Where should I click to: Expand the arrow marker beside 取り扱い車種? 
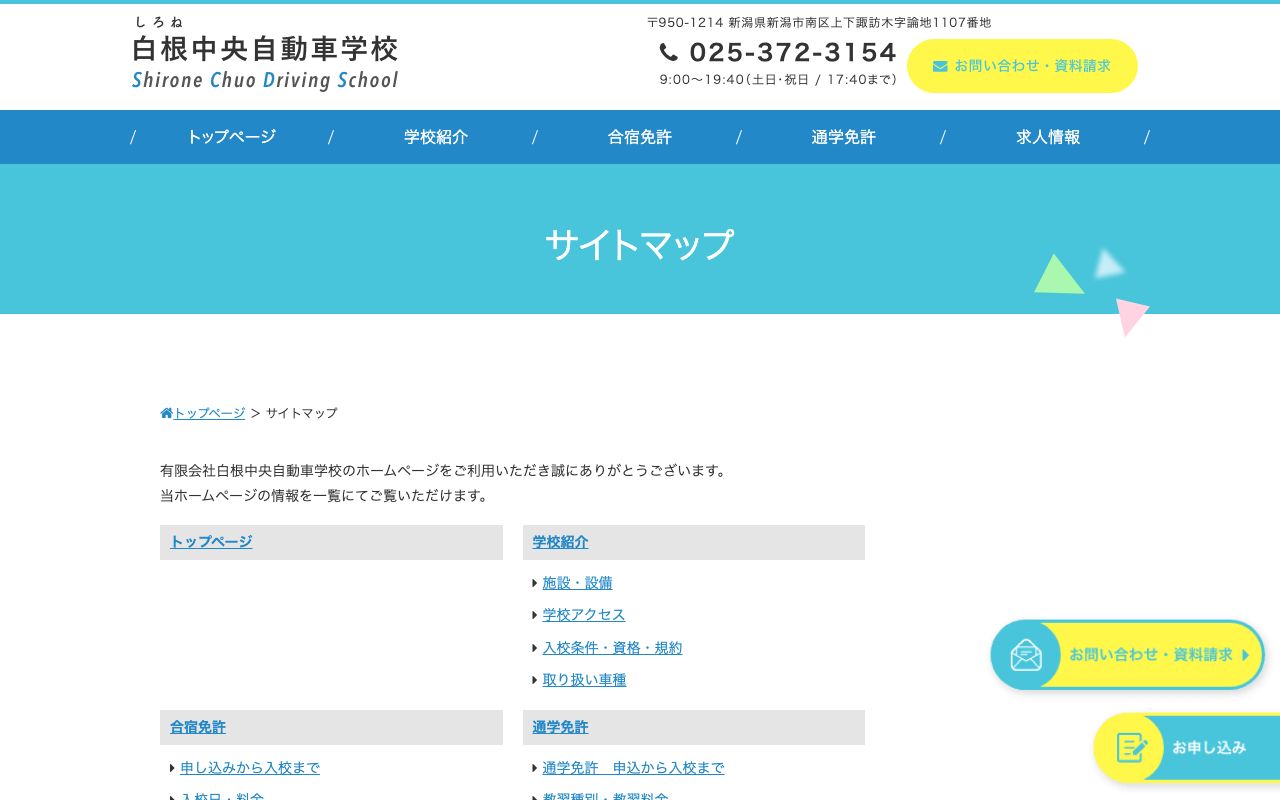click(x=535, y=679)
